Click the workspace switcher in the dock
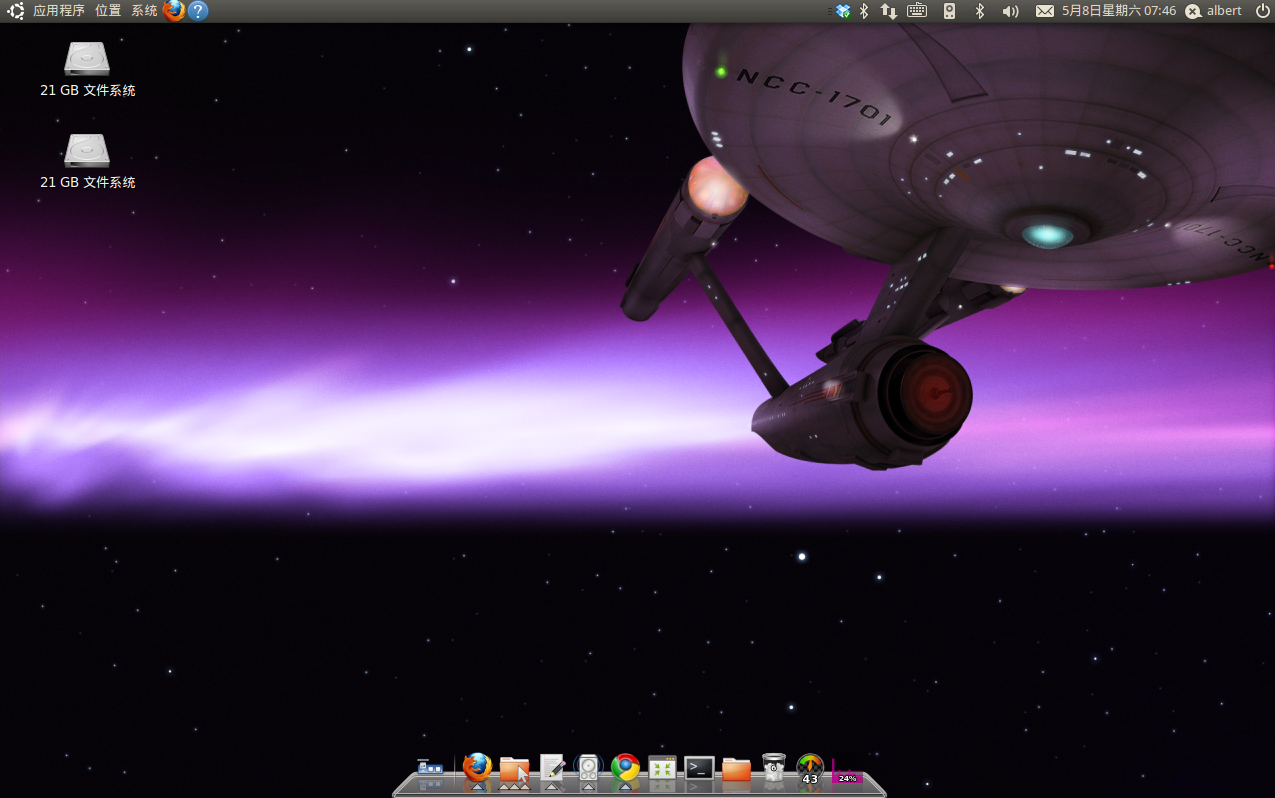Viewport: 1275px width, 798px height. tap(431, 768)
